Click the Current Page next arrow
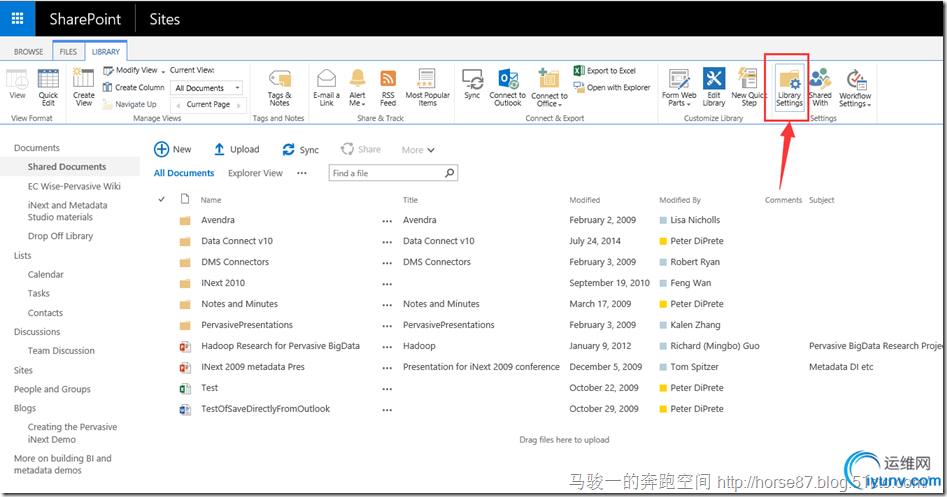Screen dimensions: 947x497 pos(239,104)
